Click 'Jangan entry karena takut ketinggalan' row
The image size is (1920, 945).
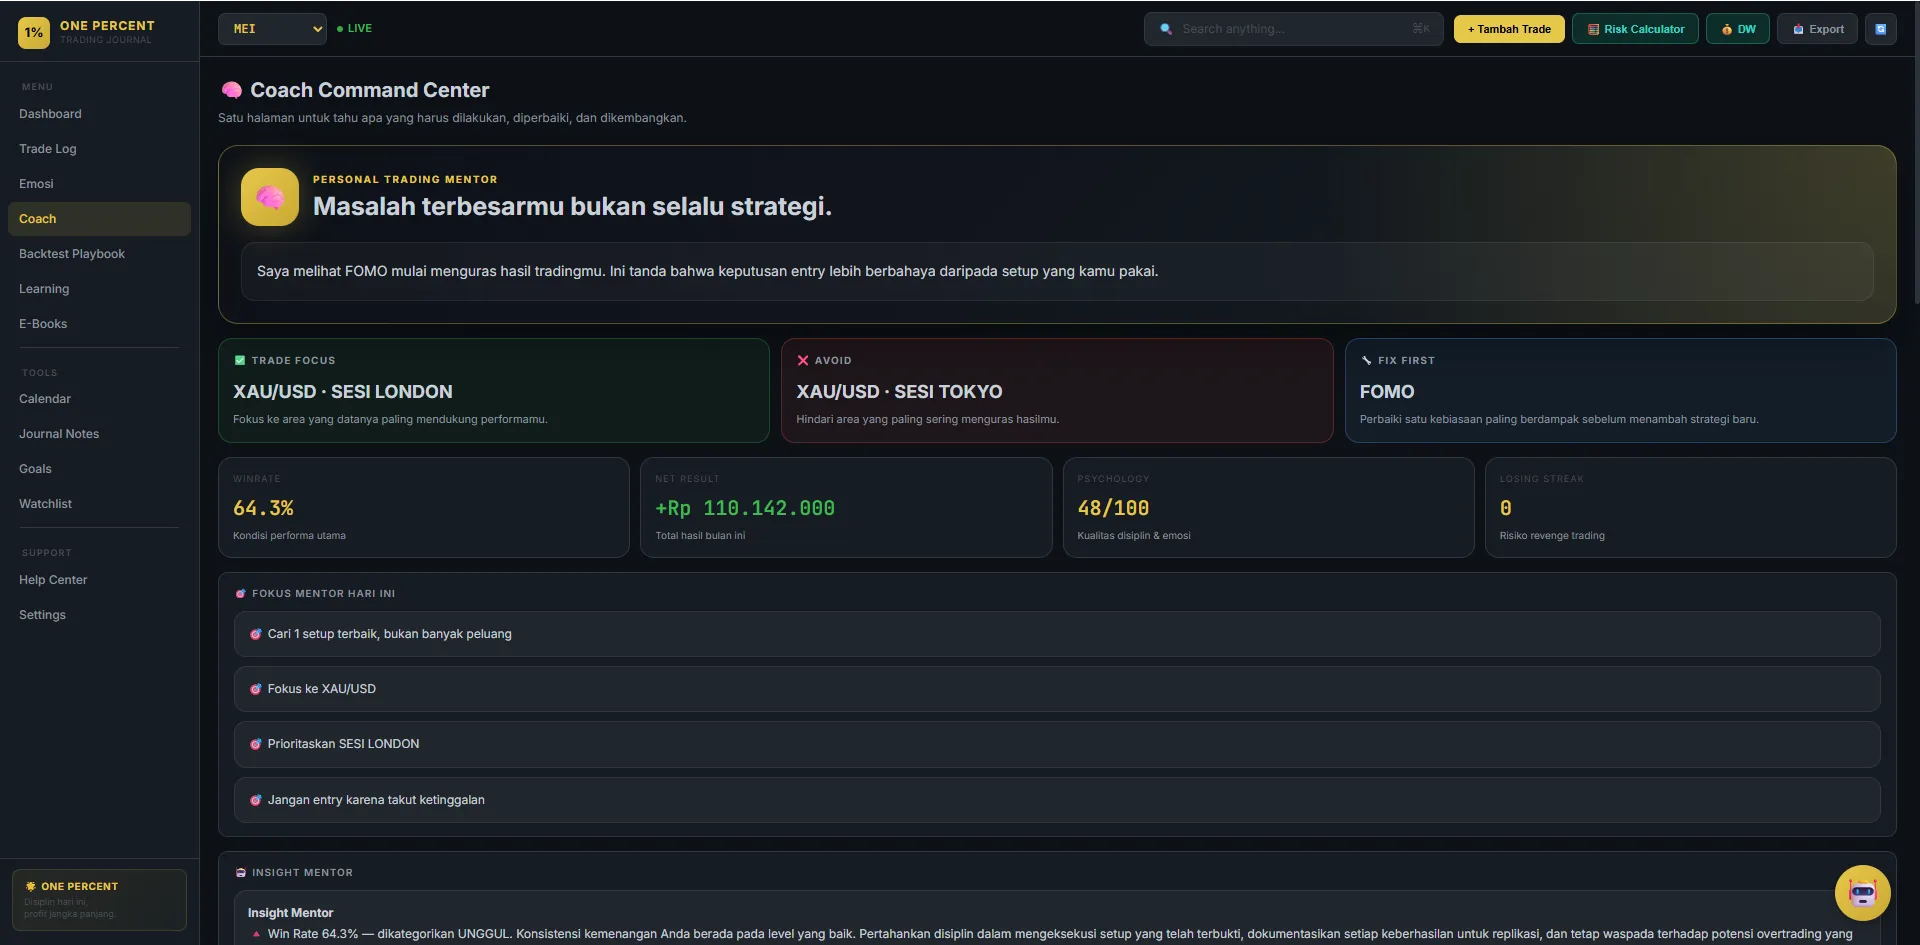1057,800
